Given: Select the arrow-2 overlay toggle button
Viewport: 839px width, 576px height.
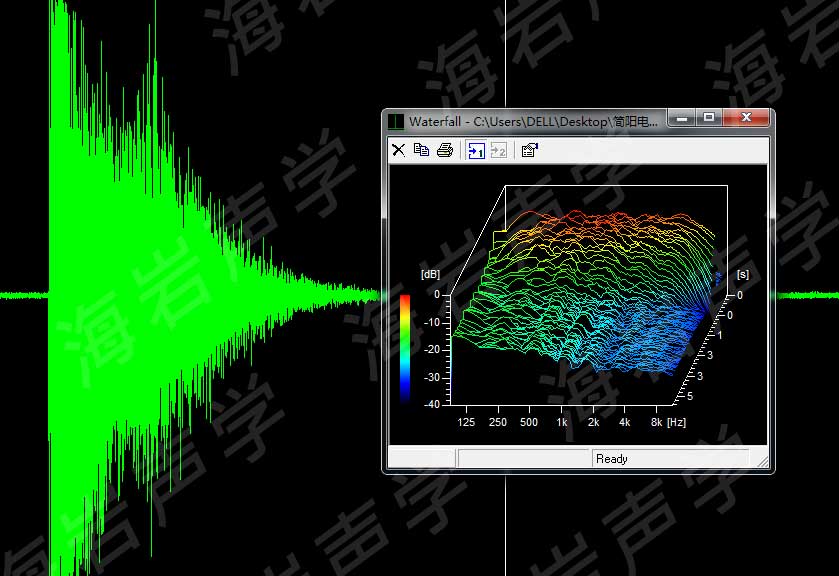Looking at the screenshot, I should click(x=498, y=150).
